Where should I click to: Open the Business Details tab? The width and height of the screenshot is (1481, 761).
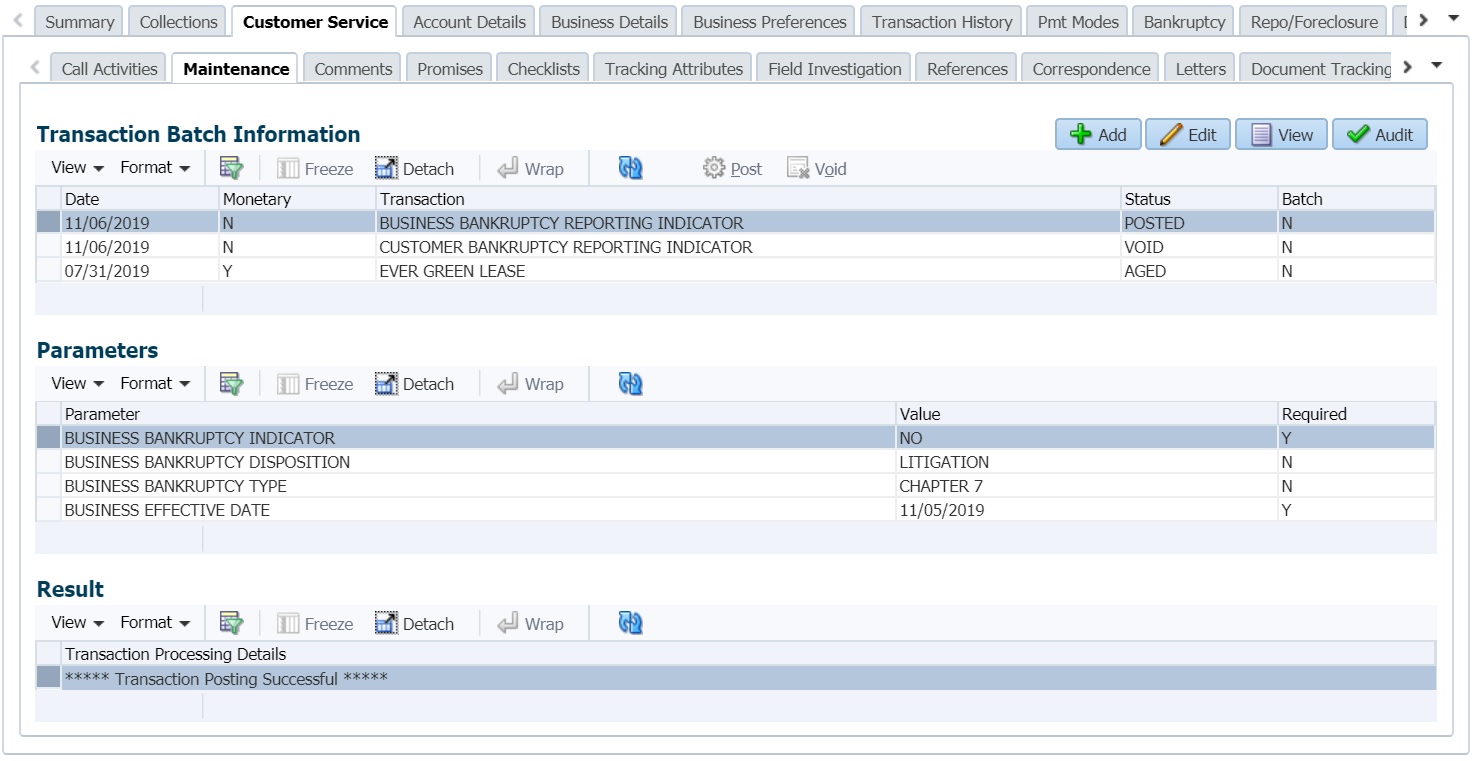pos(609,22)
